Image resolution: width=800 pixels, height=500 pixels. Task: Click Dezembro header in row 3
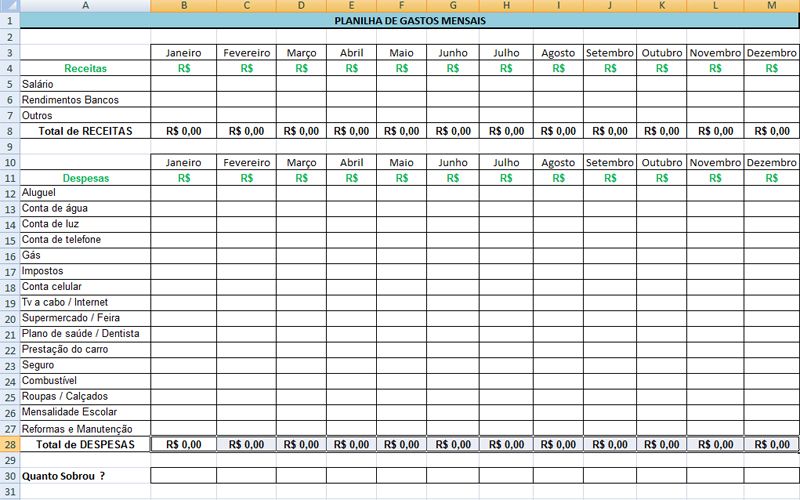[x=771, y=53]
